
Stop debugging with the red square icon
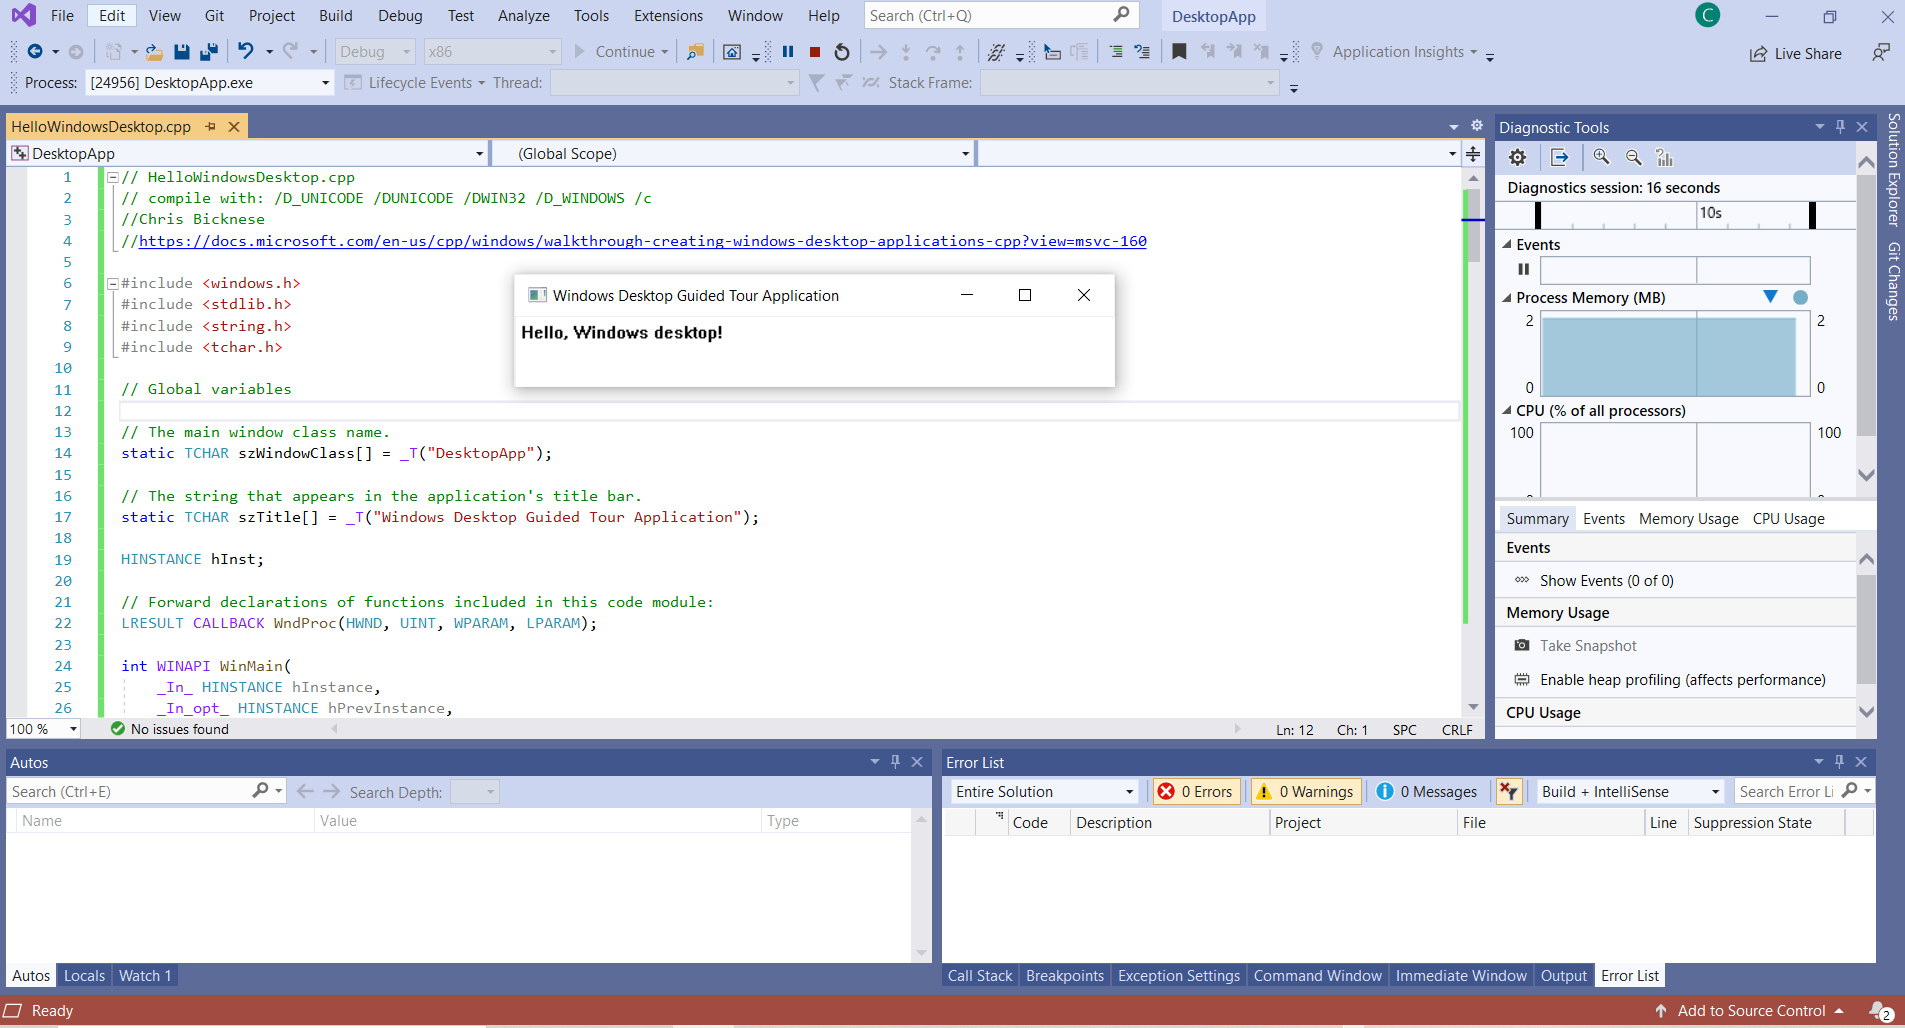pos(815,51)
